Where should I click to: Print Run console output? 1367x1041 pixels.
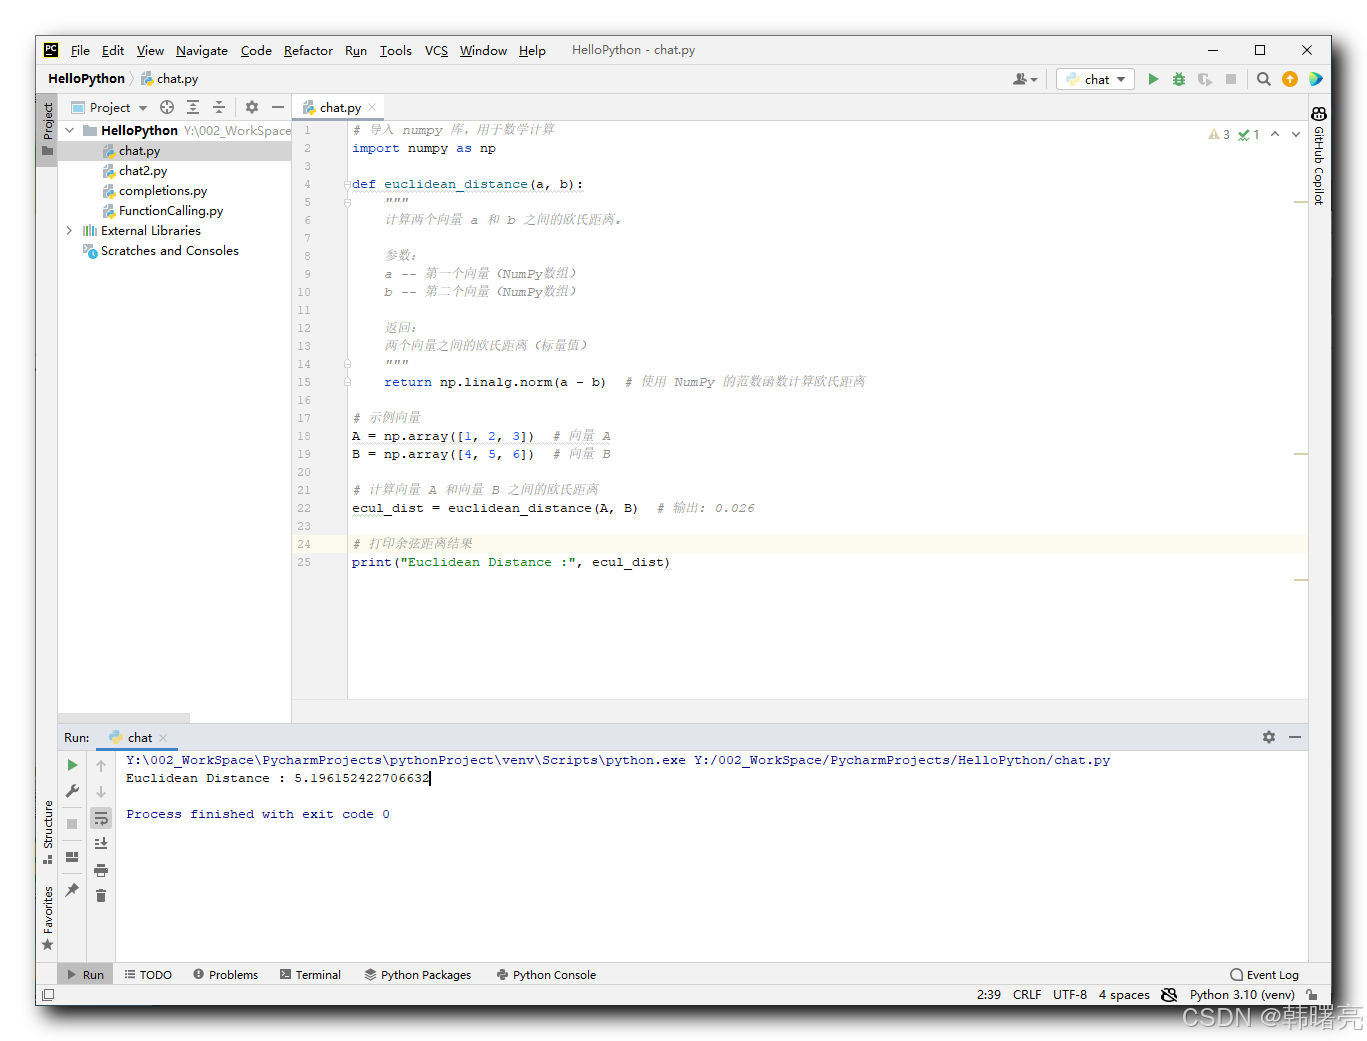pyautogui.click(x=101, y=869)
